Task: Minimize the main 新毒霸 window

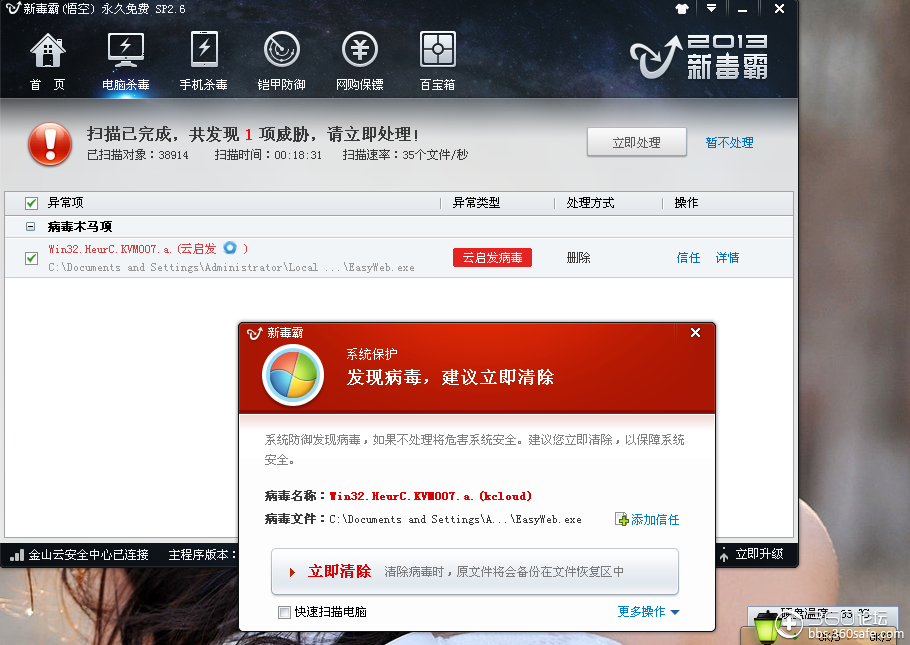Action: coord(742,9)
